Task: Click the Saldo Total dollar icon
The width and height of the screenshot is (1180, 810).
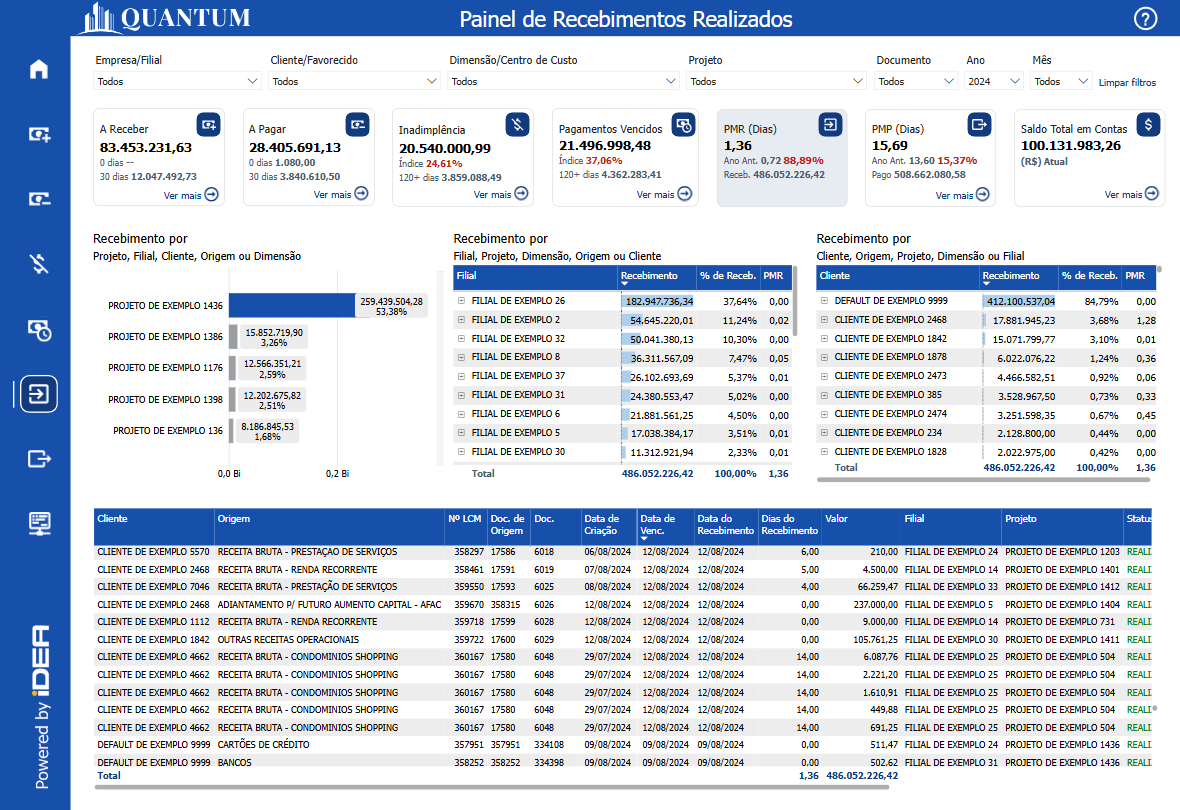Action: coord(1149,124)
